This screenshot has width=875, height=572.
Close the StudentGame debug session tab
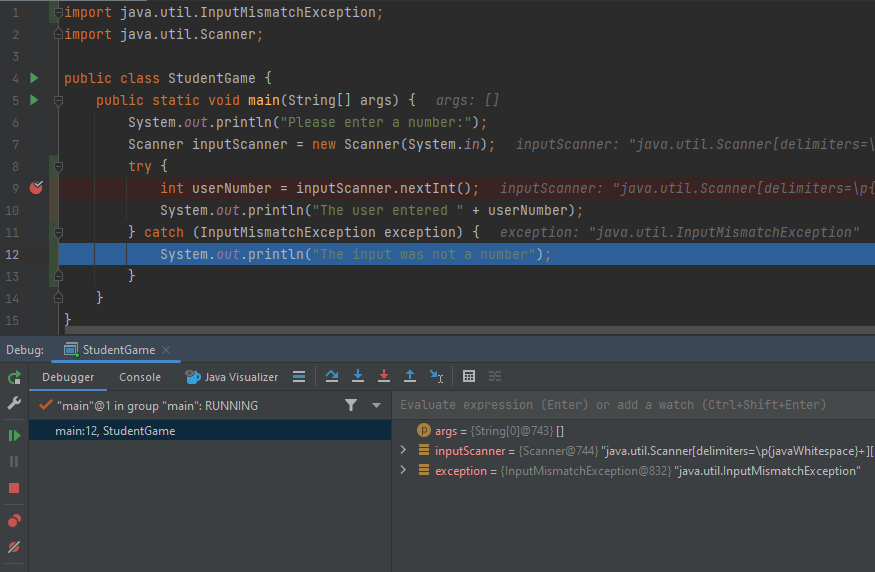(x=166, y=350)
